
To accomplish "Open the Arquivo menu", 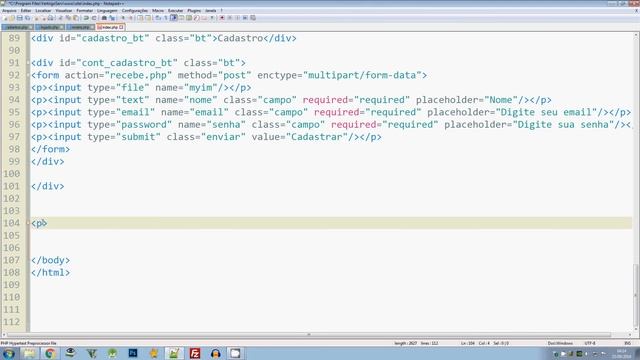I will tap(9, 11).
